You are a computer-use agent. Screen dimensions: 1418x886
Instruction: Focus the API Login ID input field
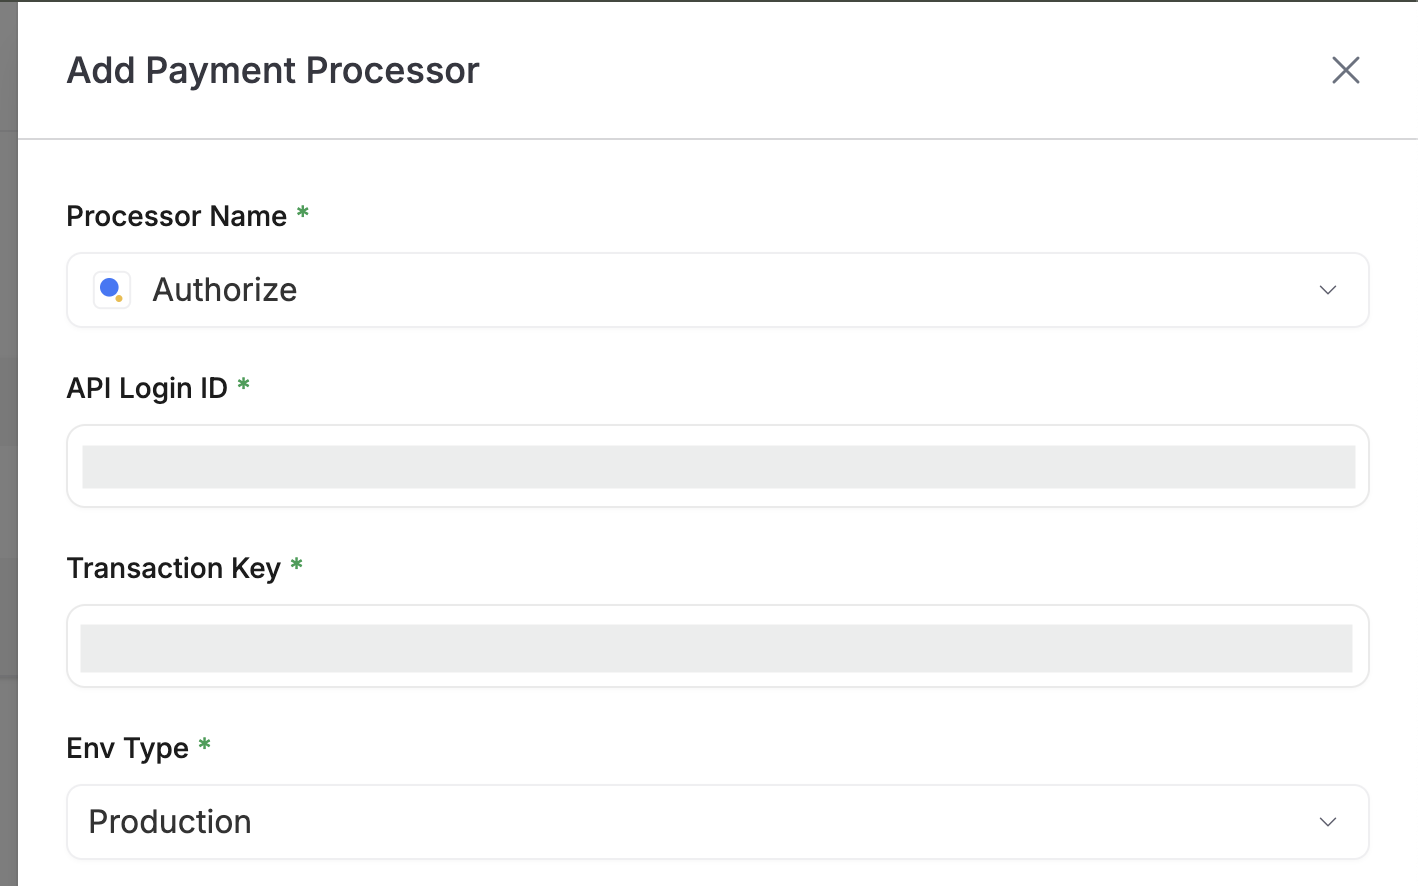(718, 466)
